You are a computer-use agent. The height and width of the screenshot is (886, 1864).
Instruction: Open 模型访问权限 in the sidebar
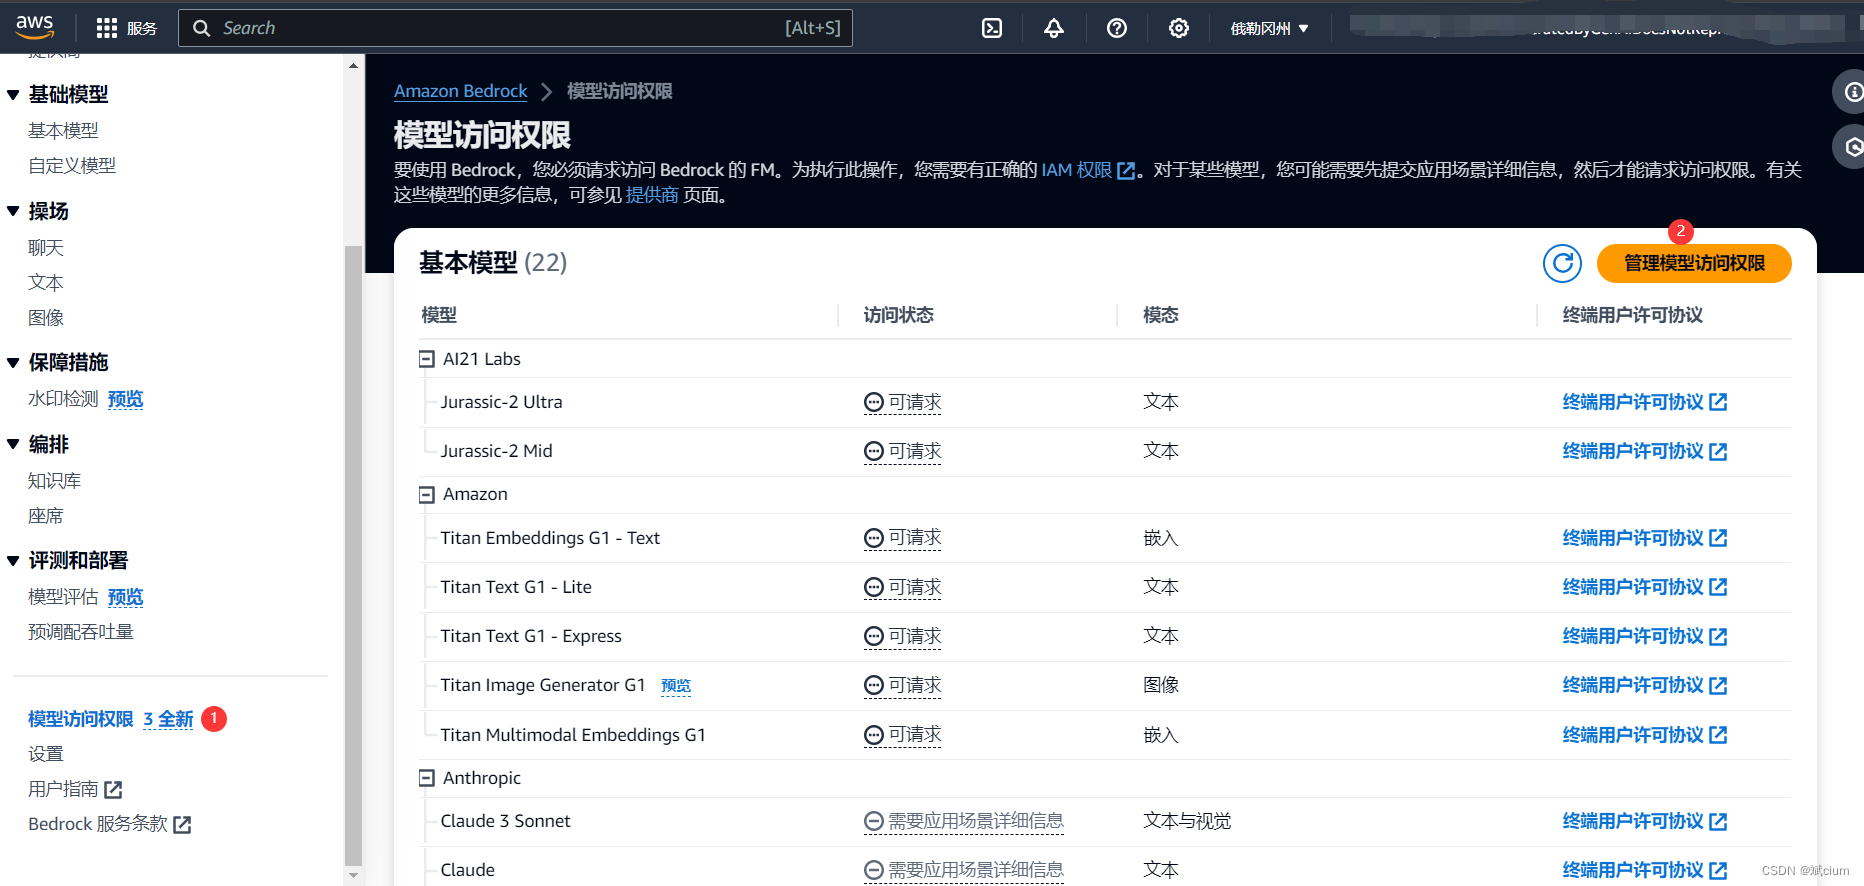coord(81,719)
